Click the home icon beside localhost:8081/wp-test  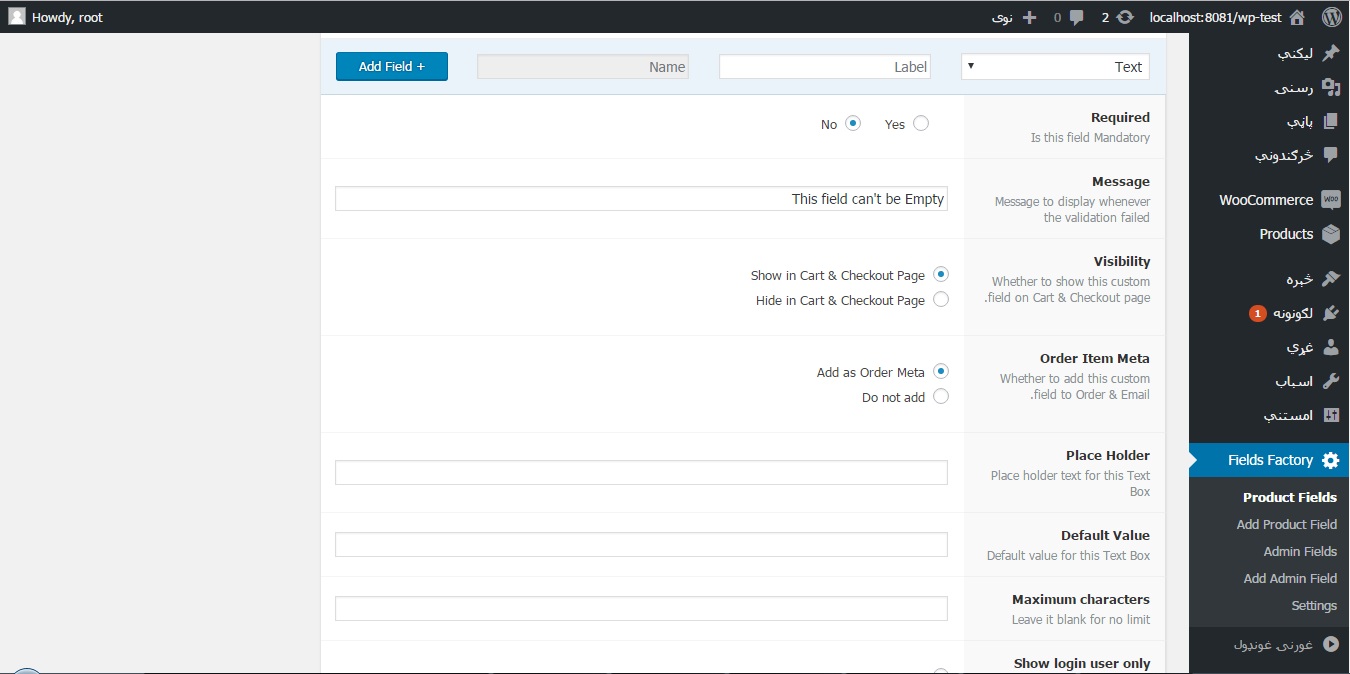click(x=1297, y=17)
